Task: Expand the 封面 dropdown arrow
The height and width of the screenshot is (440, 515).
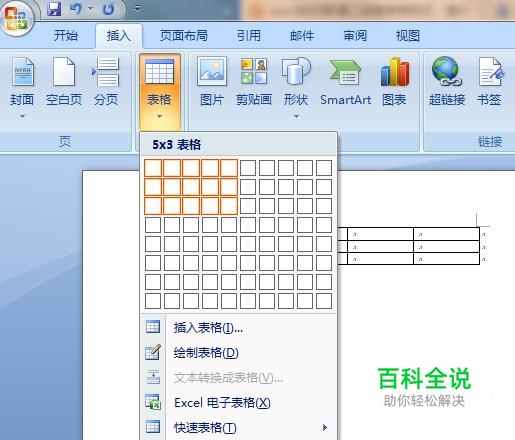Action: pyautogui.click(x=22, y=116)
